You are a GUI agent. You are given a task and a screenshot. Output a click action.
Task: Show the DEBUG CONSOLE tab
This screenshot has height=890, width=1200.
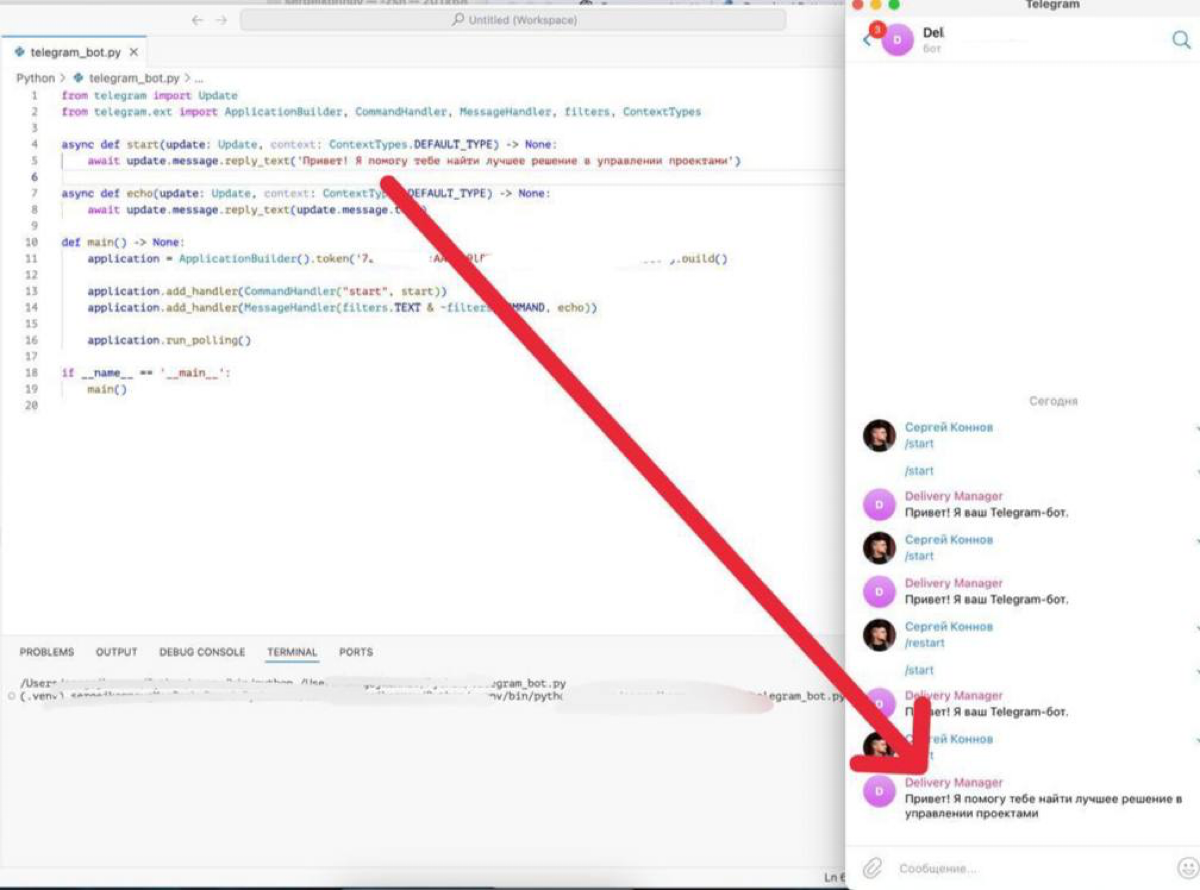(202, 652)
